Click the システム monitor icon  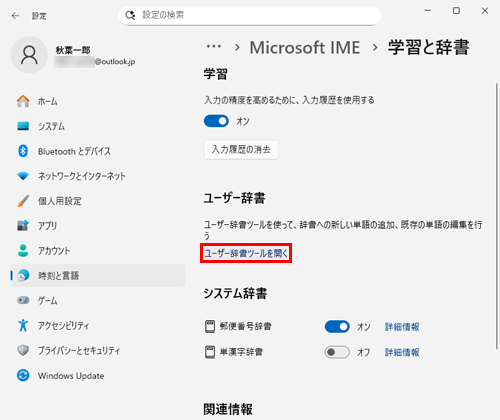(x=23, y=126)
